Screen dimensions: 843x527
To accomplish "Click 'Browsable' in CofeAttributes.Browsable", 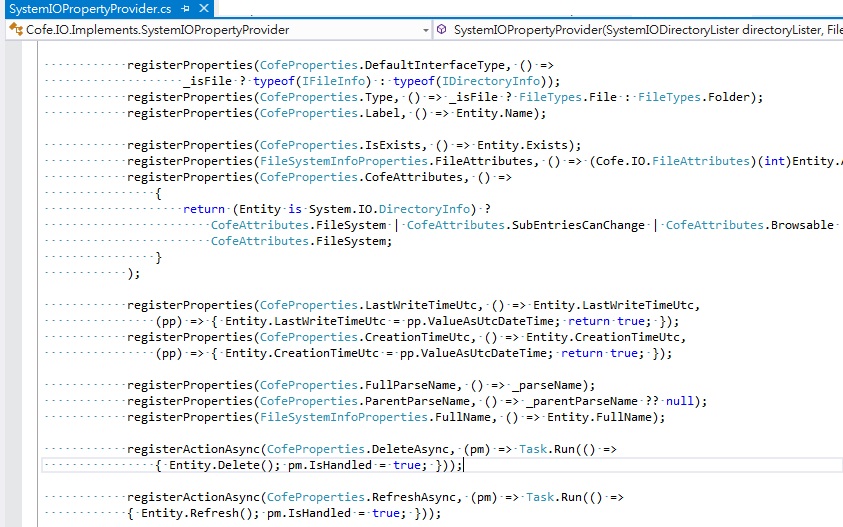I will [x=802, y=225].
